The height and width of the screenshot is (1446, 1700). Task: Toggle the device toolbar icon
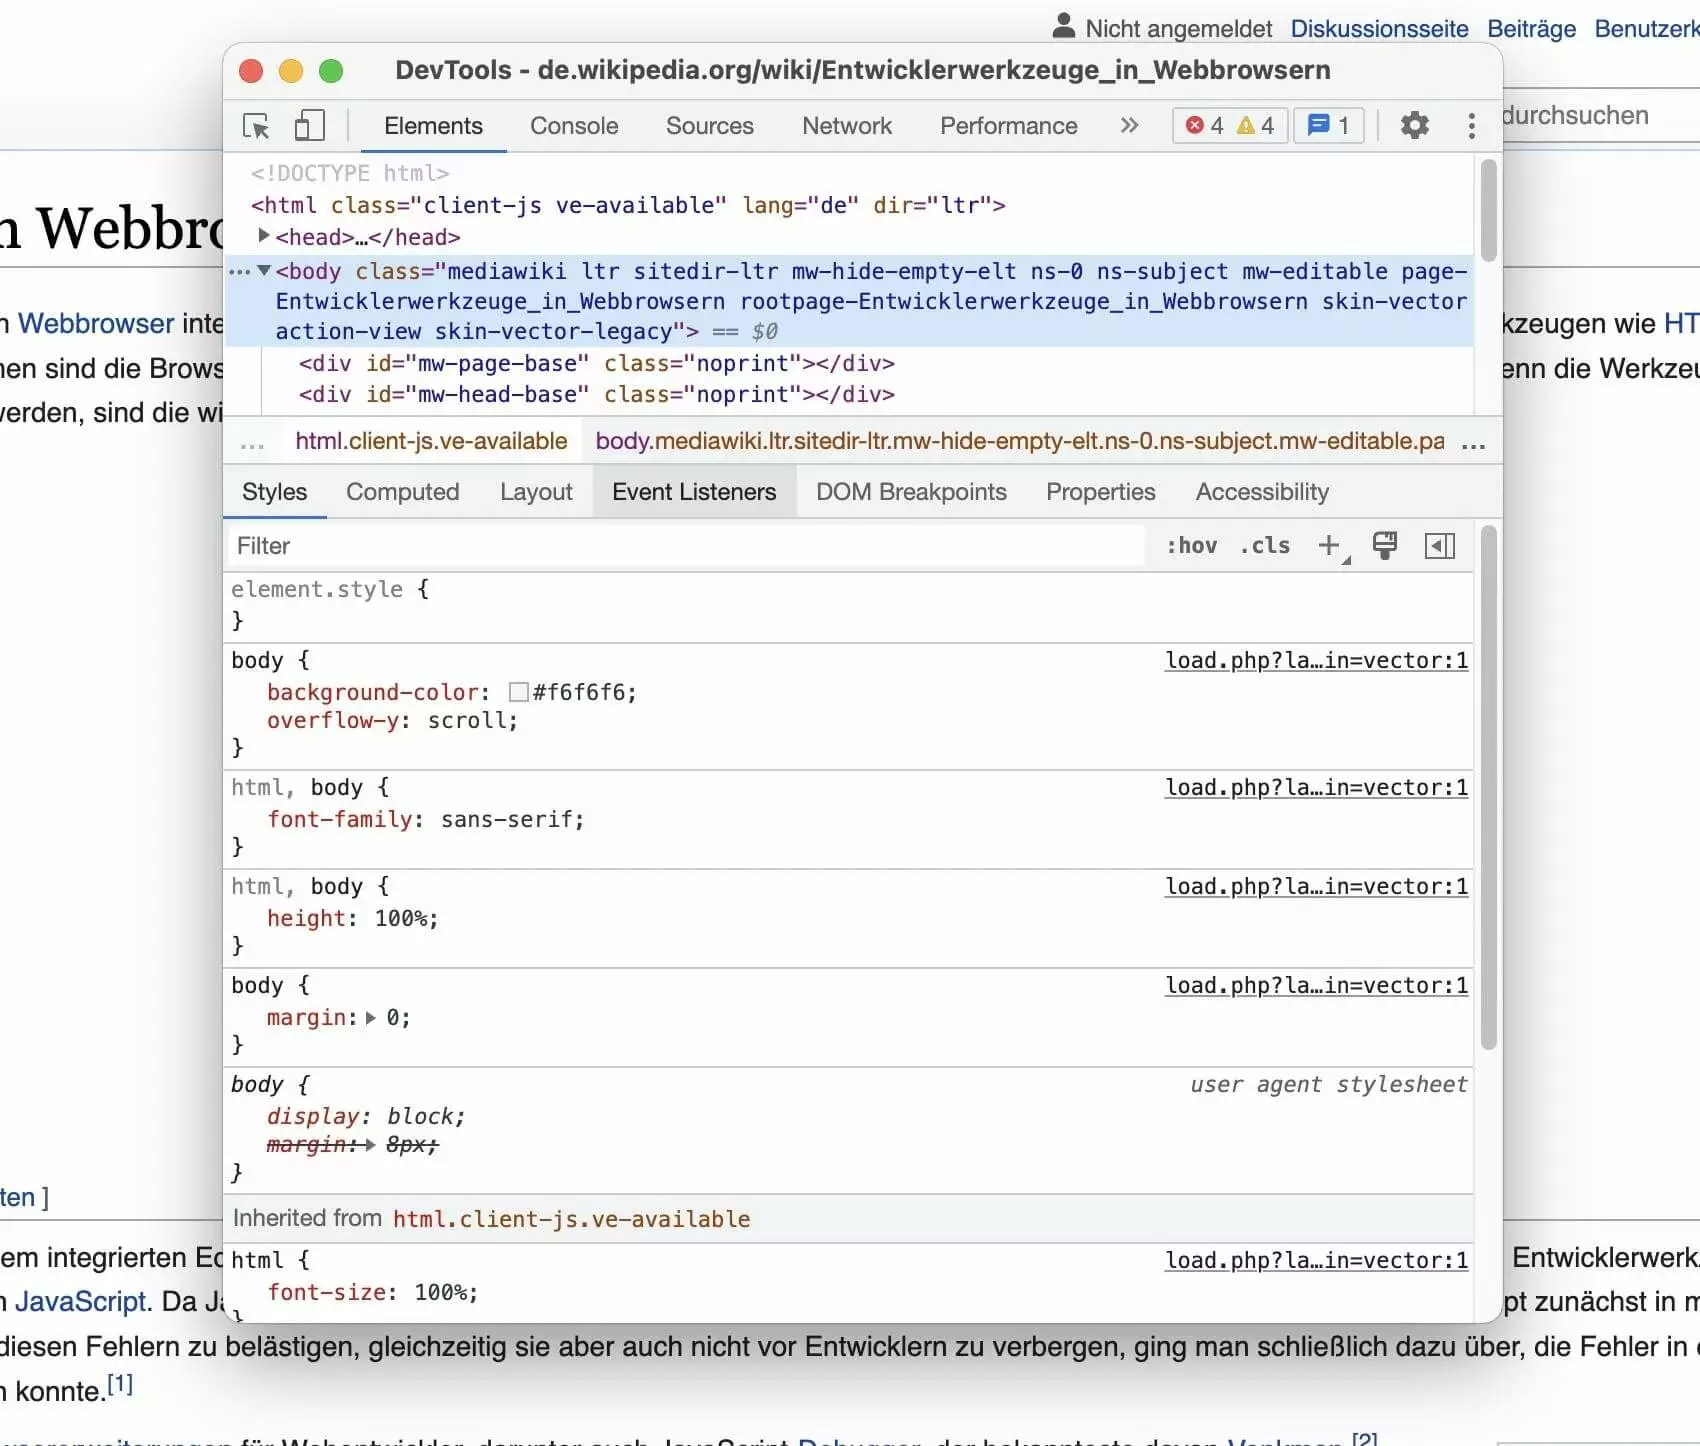[309, 126]
